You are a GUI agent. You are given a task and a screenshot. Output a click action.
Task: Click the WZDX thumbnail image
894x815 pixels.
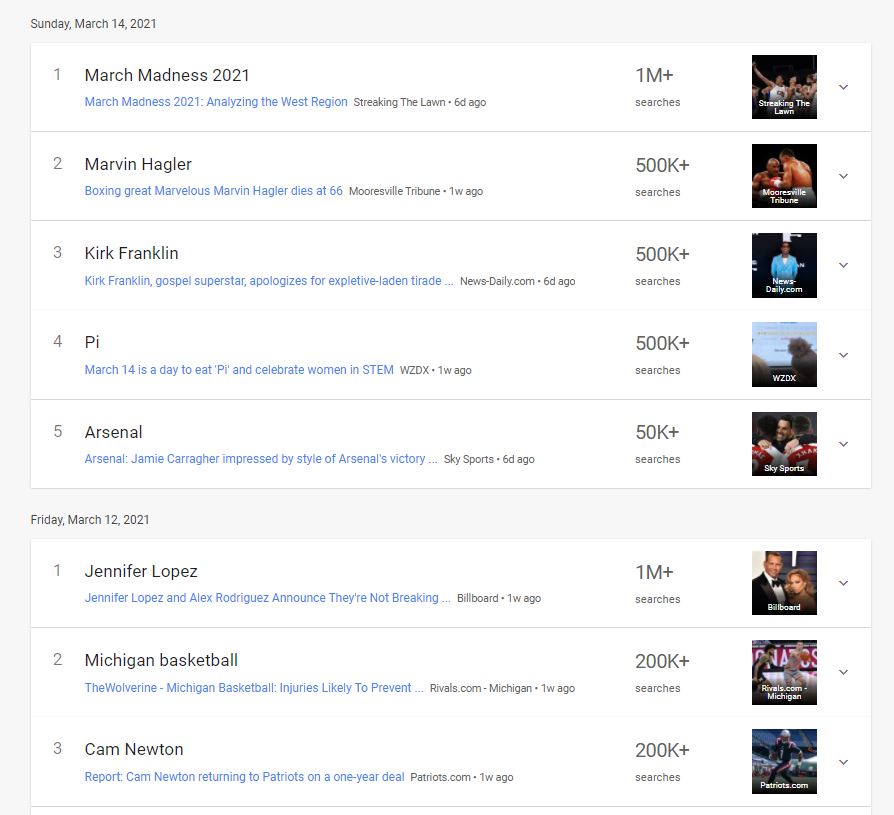784,355
